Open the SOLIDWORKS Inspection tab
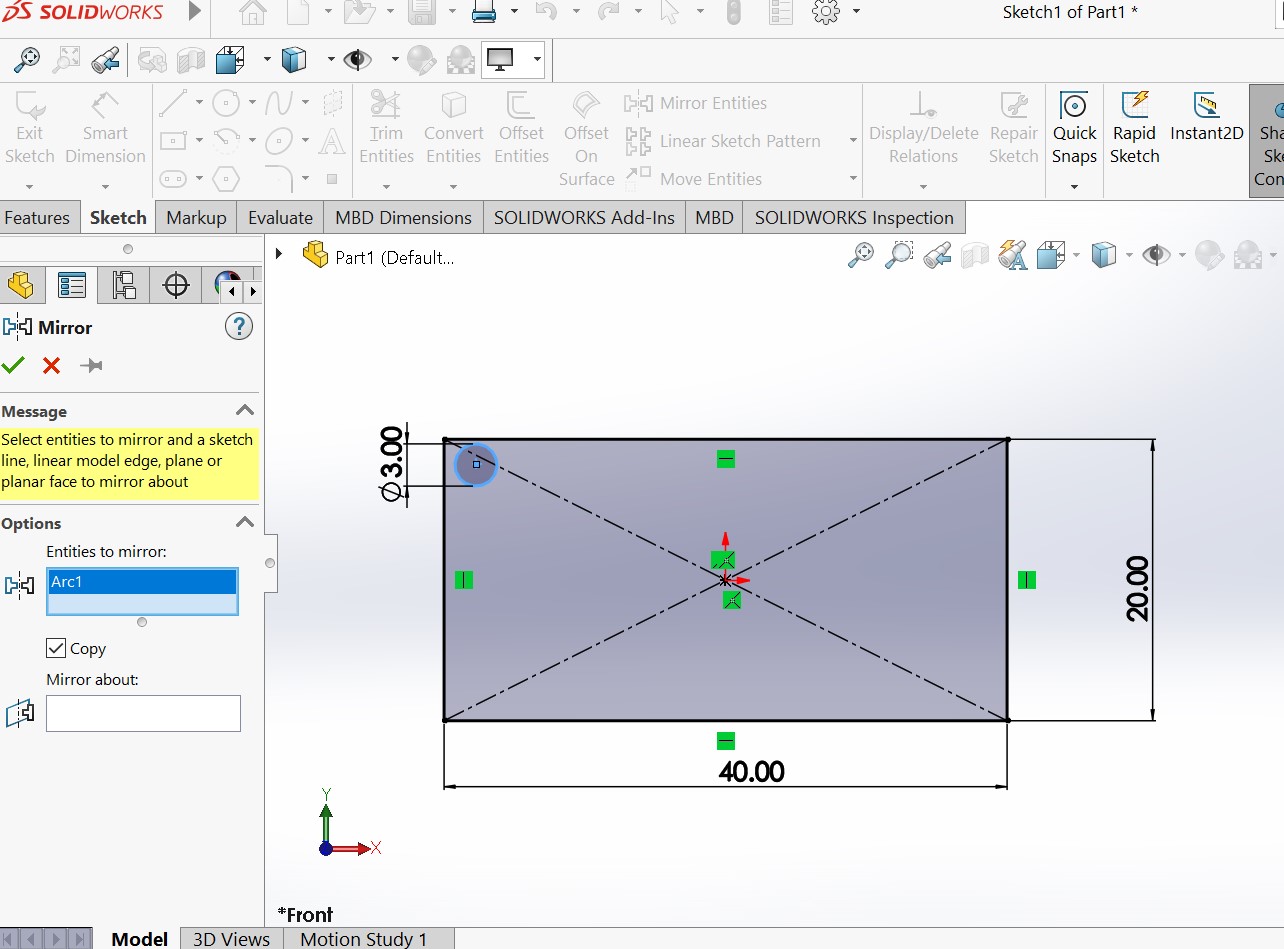This screenshot has height=949, width=1284. pyautogui.click(x=854, y=217)
